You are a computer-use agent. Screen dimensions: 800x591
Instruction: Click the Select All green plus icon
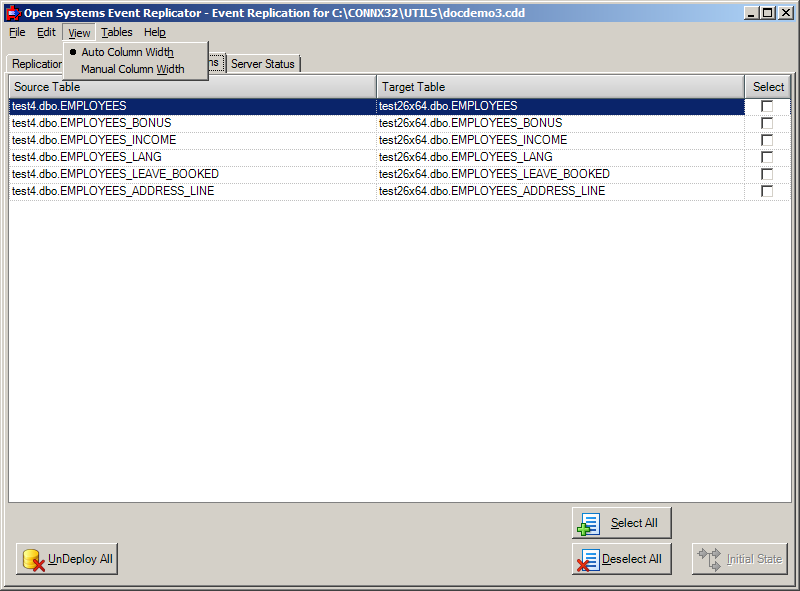tap(591, 522)
